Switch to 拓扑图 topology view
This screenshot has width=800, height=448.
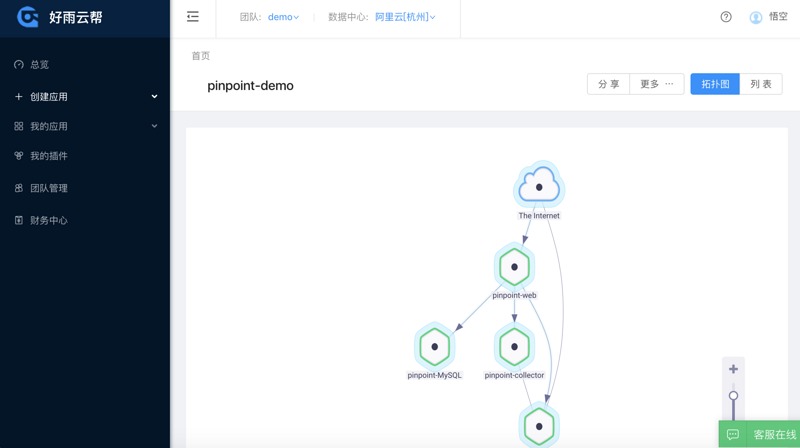tap(715, 84)
